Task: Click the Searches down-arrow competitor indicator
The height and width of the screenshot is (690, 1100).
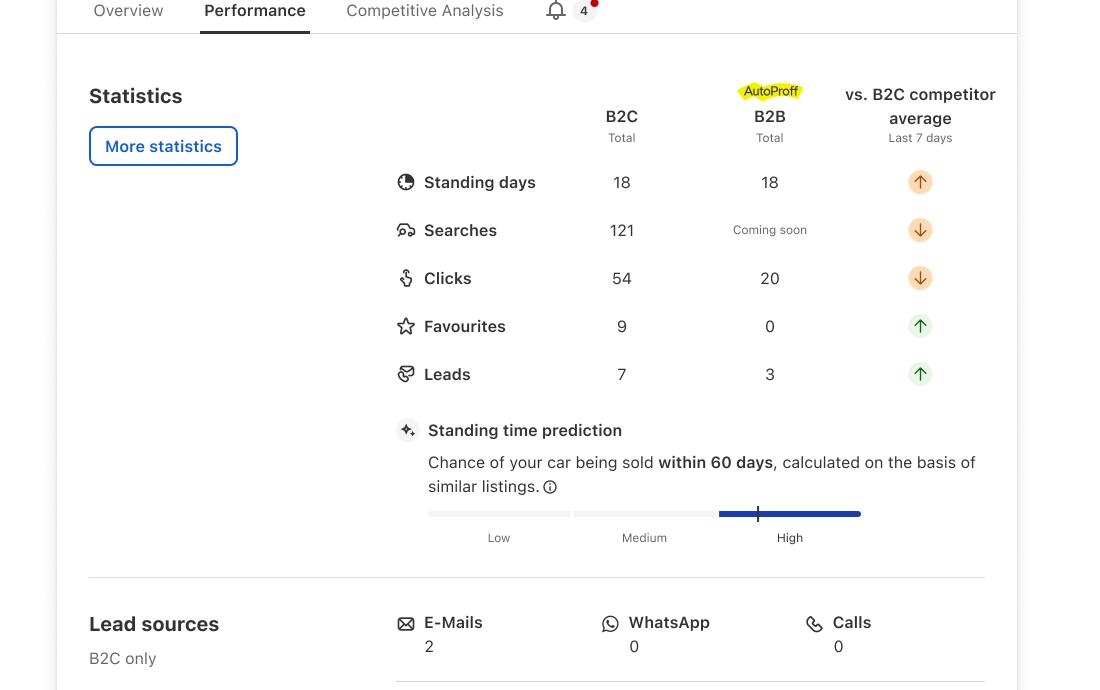Action: (920, 230)
